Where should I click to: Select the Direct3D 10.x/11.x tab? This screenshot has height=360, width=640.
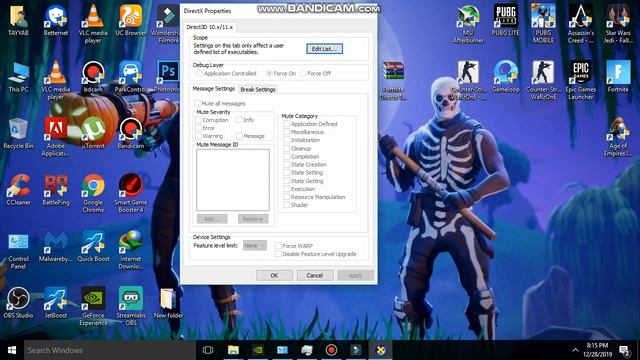(x=210, y=27)
